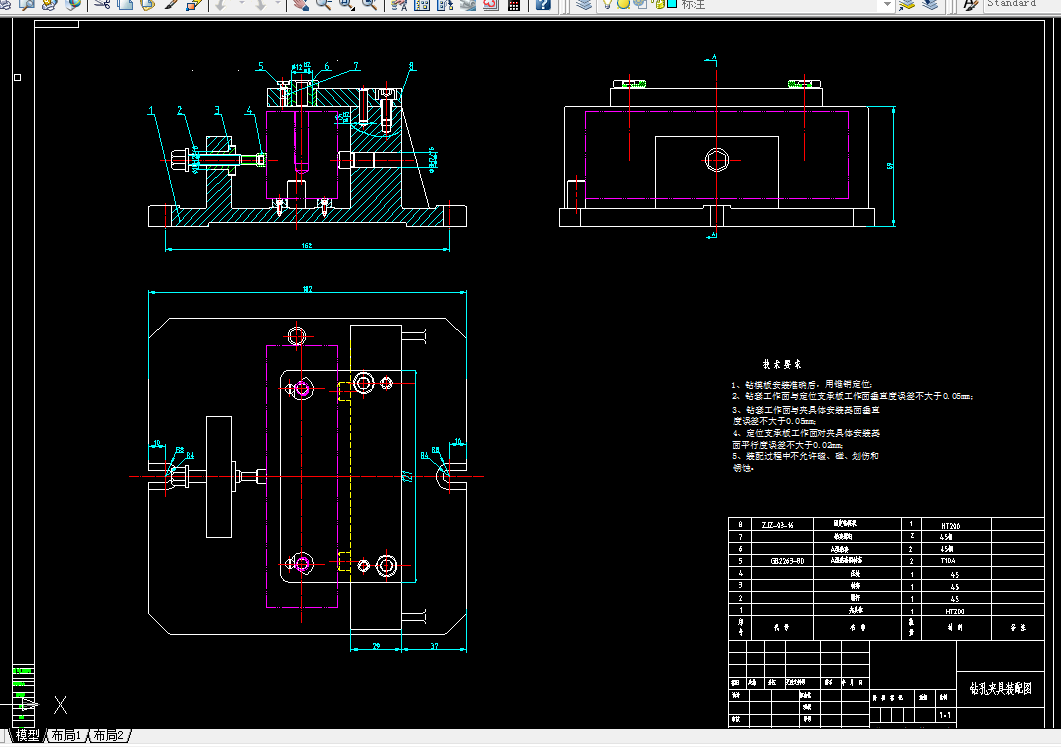The image size is (1061, 747).
Task: Toggle layer on/off lightbulb for 标注 layer
Action: [x=608, y=3]
